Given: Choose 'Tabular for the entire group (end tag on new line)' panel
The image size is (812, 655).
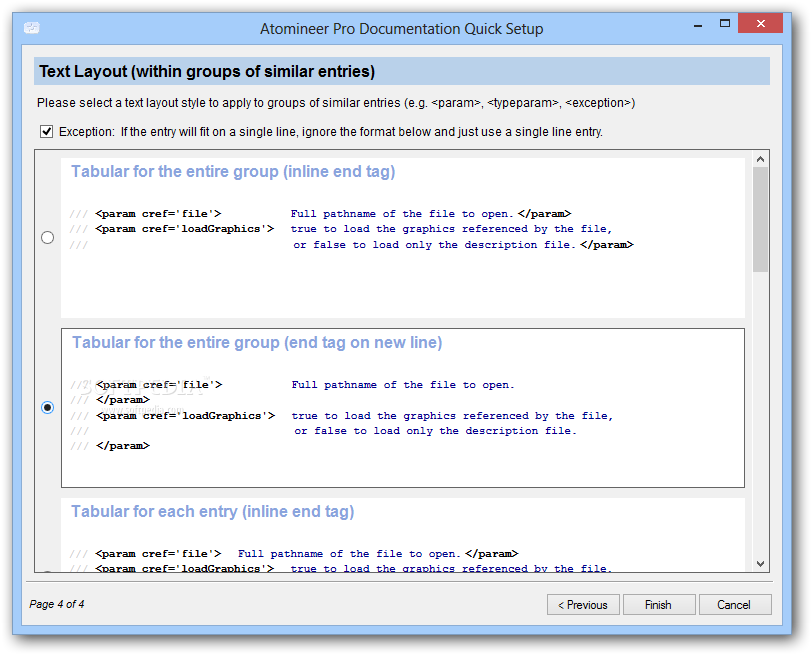Looking at the screenshot, I should click(402, 407).
